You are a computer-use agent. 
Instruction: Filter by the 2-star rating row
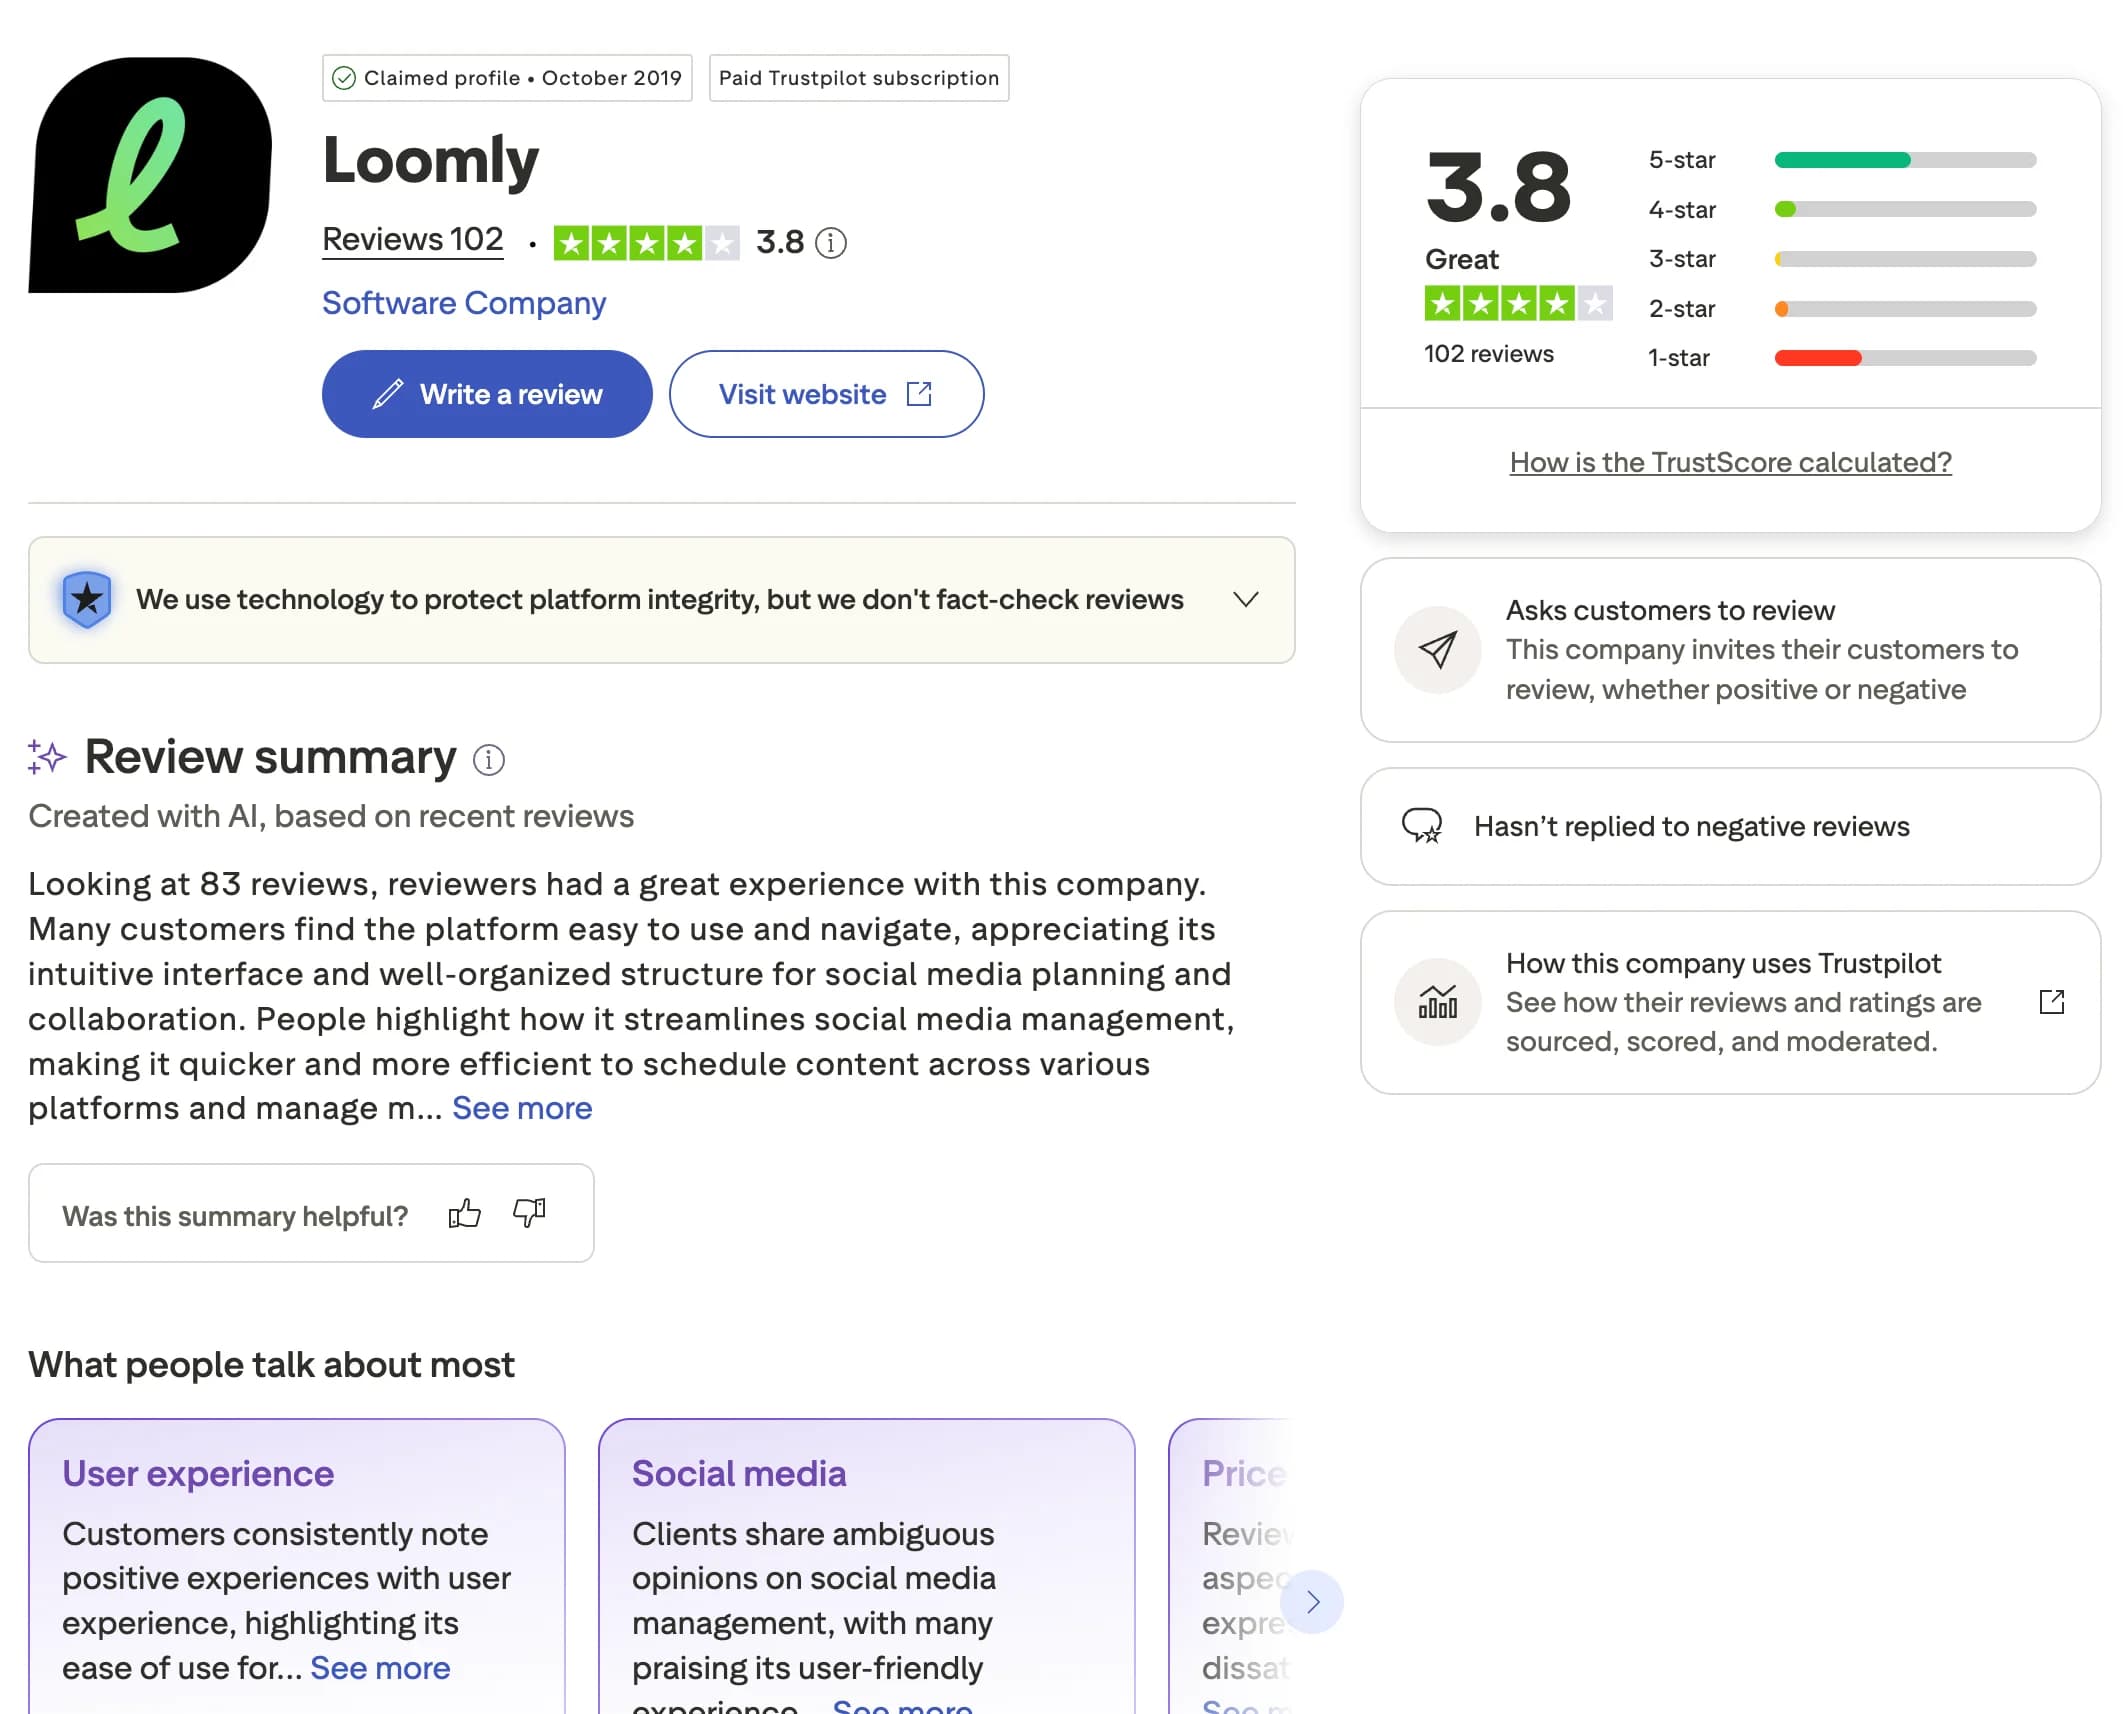(x=1841, y=309)
